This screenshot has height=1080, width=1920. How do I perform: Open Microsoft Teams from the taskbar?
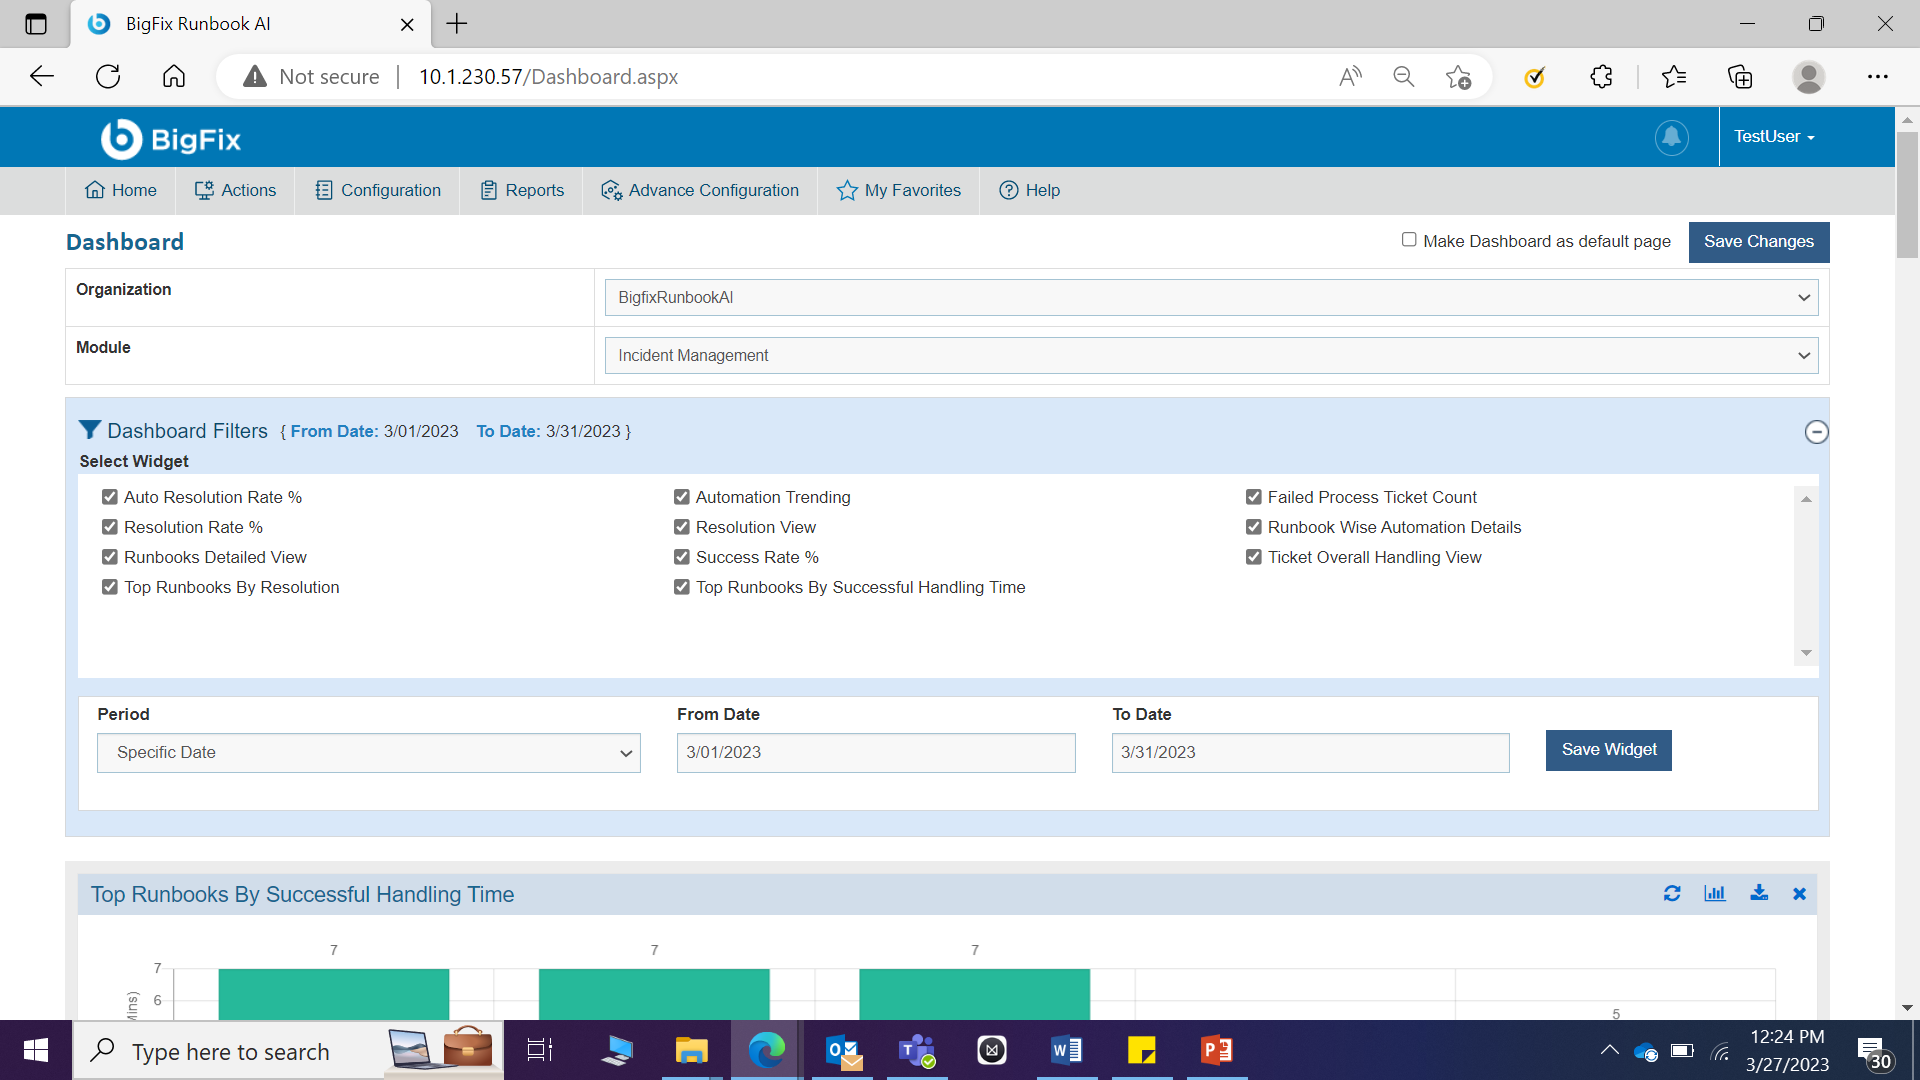[916, 1050]
